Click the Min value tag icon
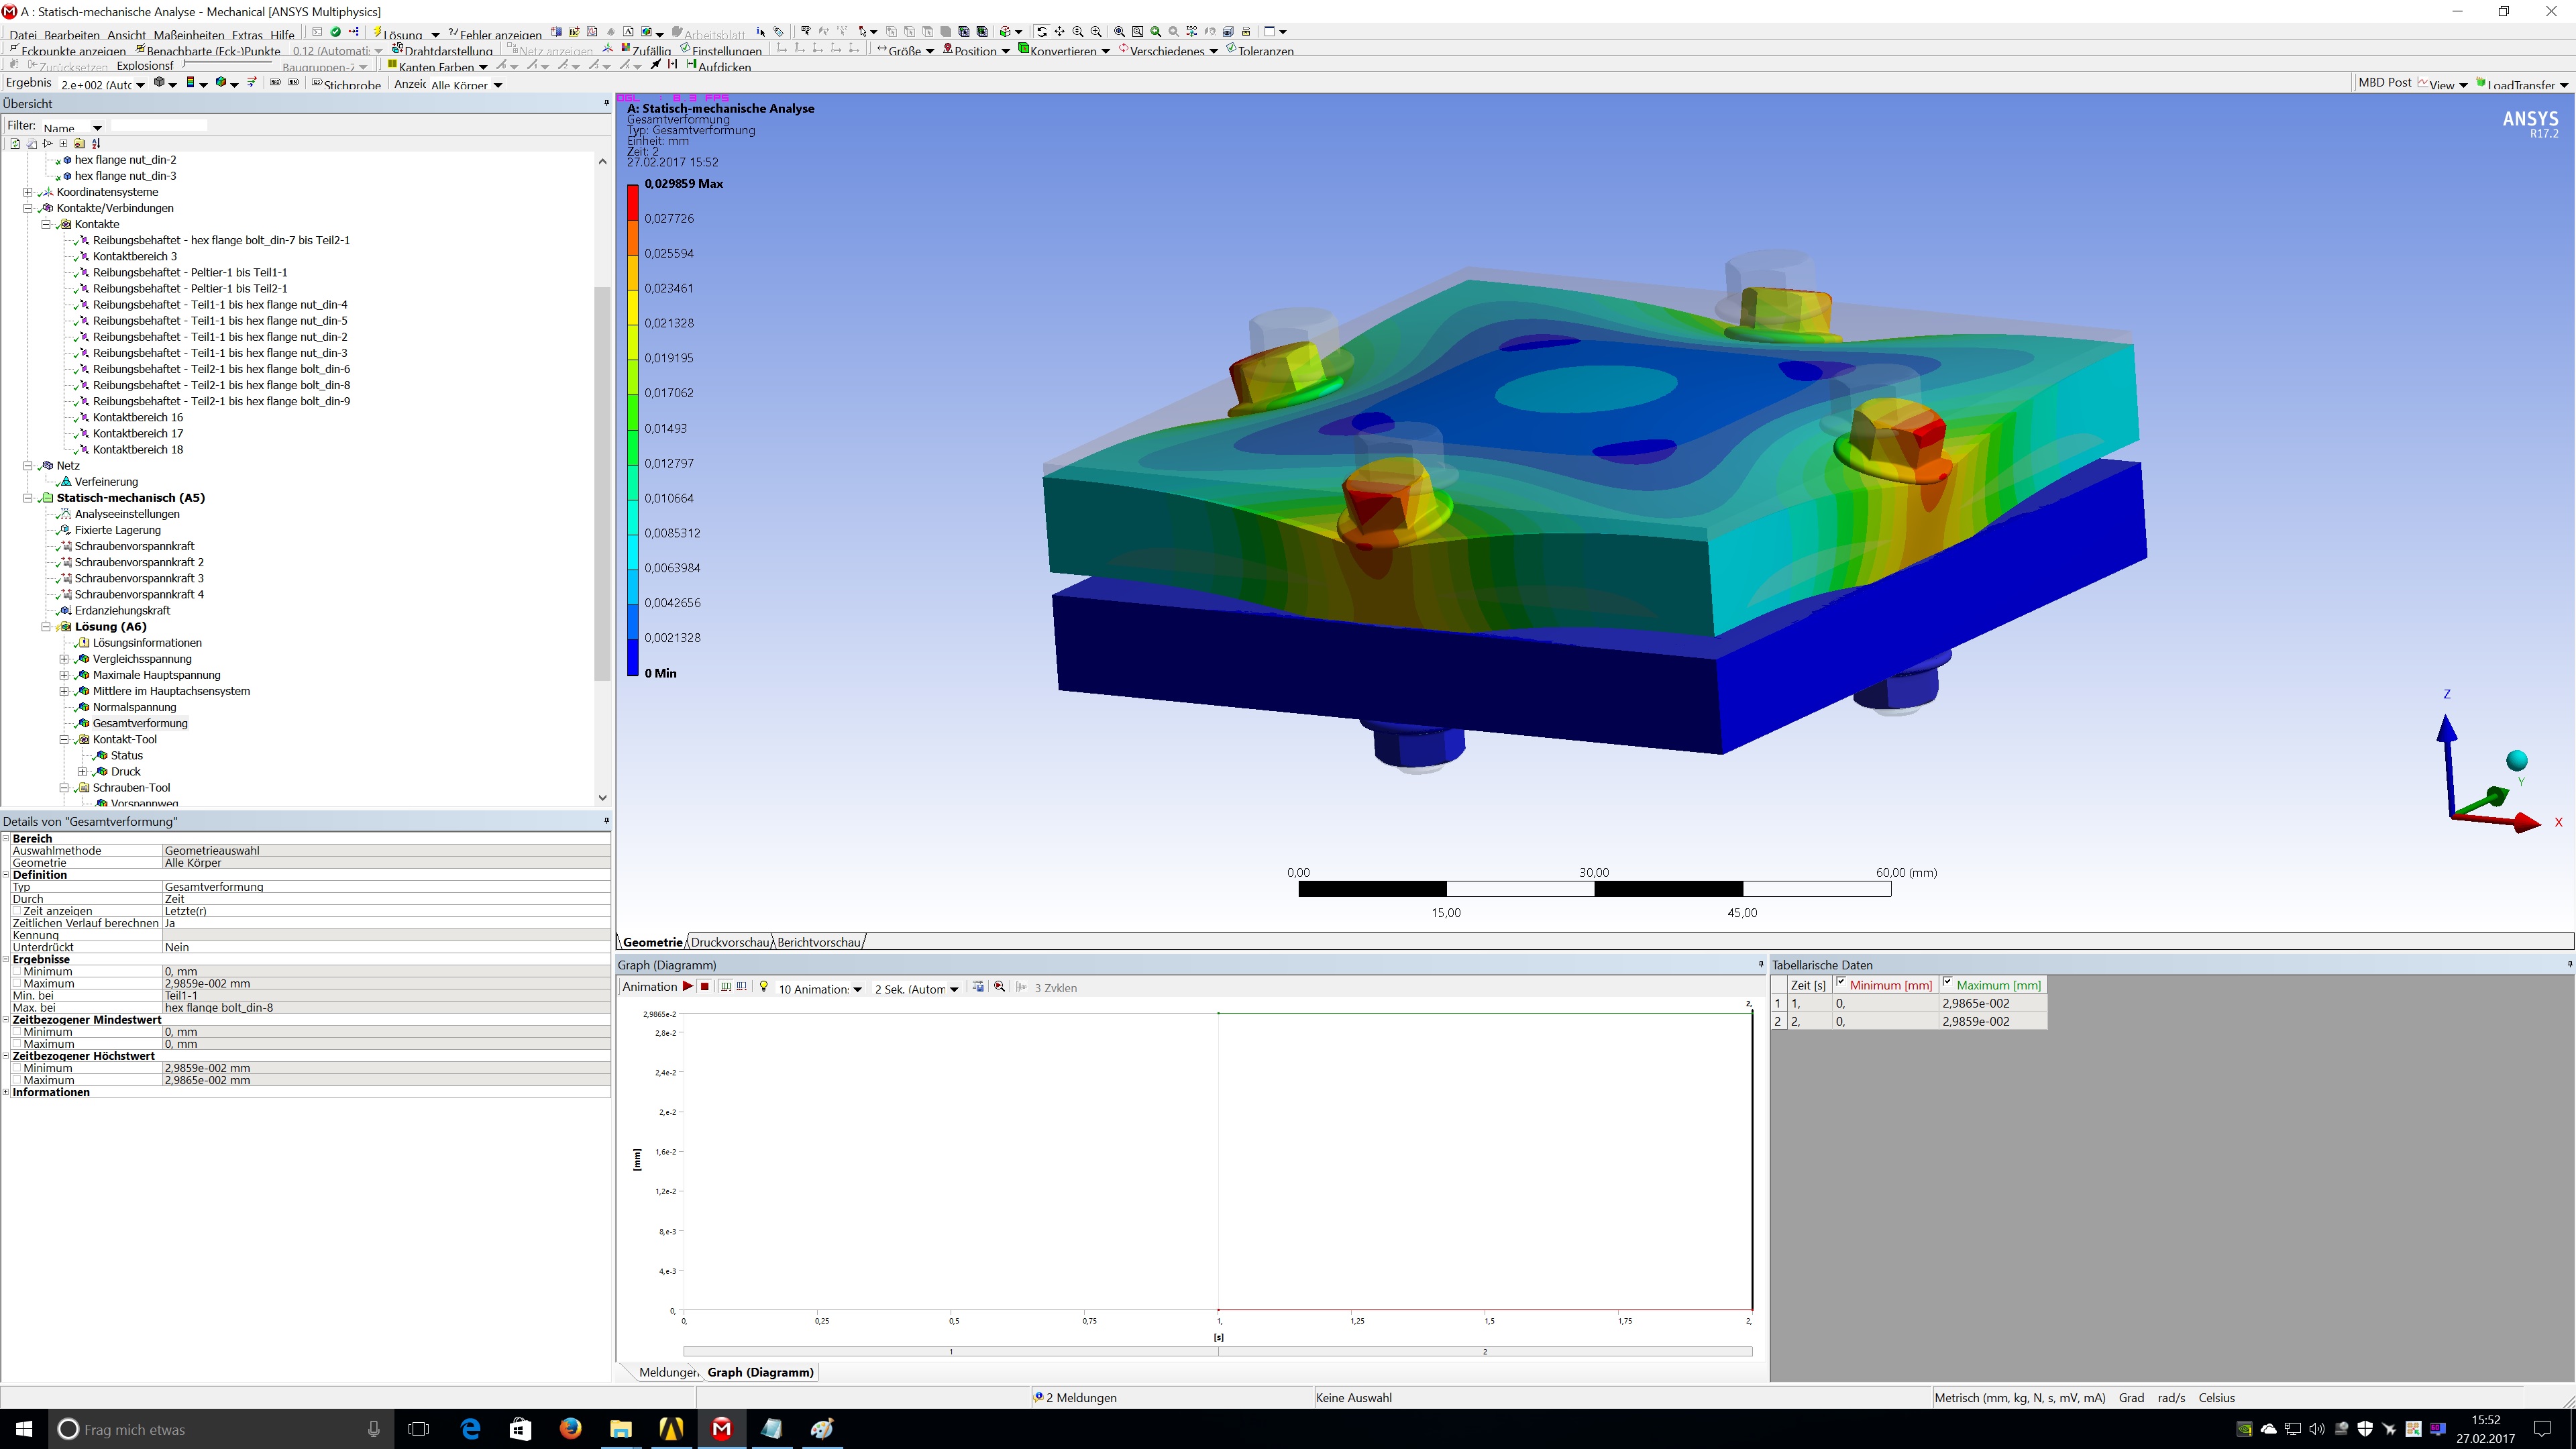 point(293,83)
